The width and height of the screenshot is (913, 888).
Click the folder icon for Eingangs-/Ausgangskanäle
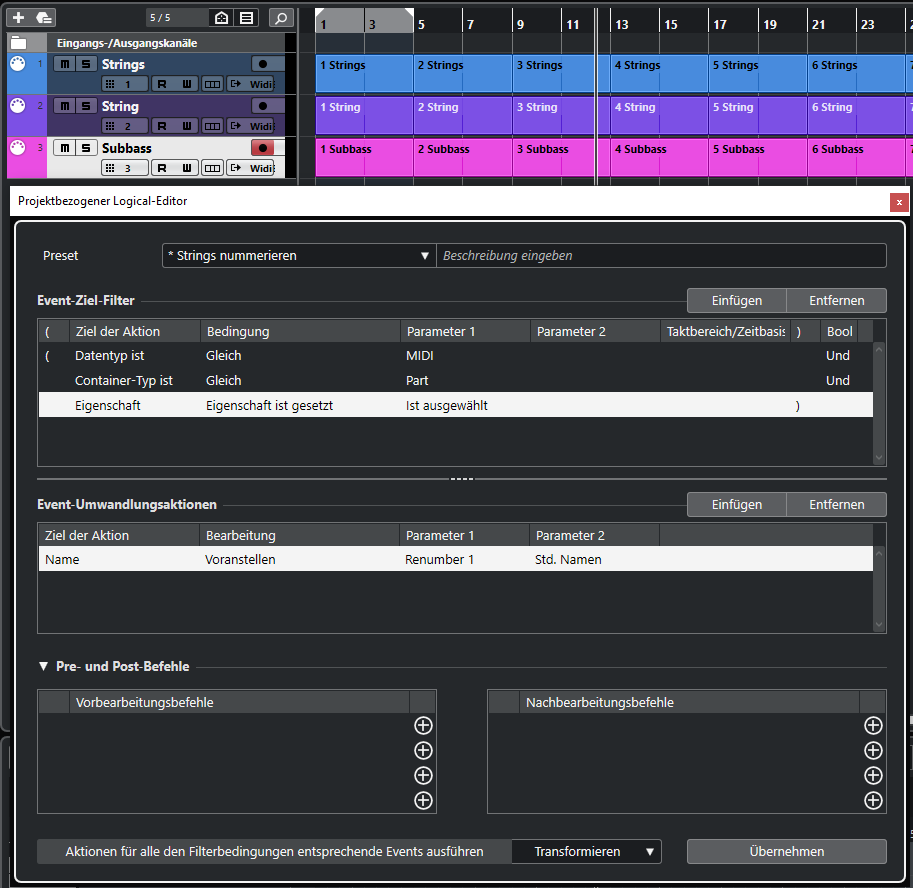tap(18, 43)
